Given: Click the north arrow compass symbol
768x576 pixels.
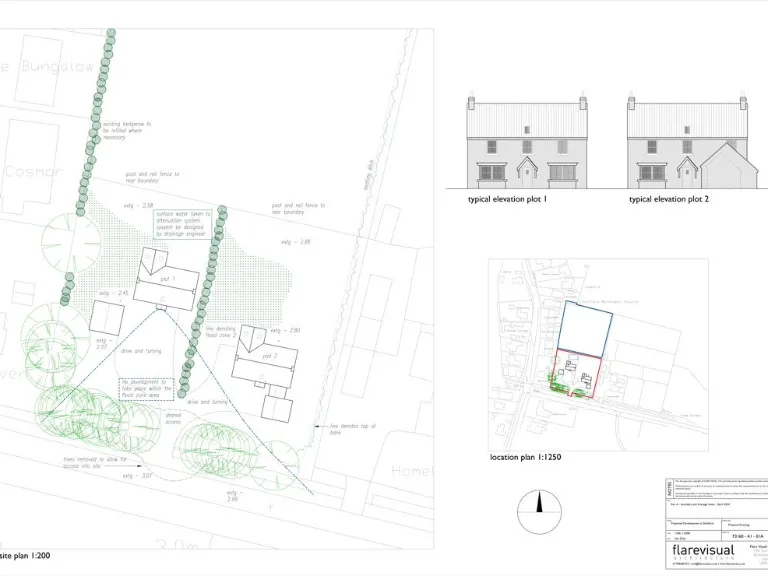Looking at the screenshot, I should click(540, 512).
